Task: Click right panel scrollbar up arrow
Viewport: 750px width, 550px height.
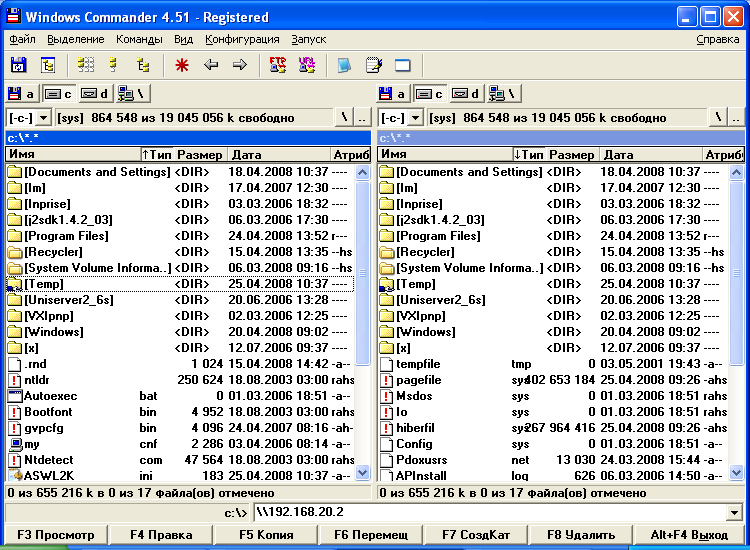Action: pyautogui.click(x=736, y=172)
